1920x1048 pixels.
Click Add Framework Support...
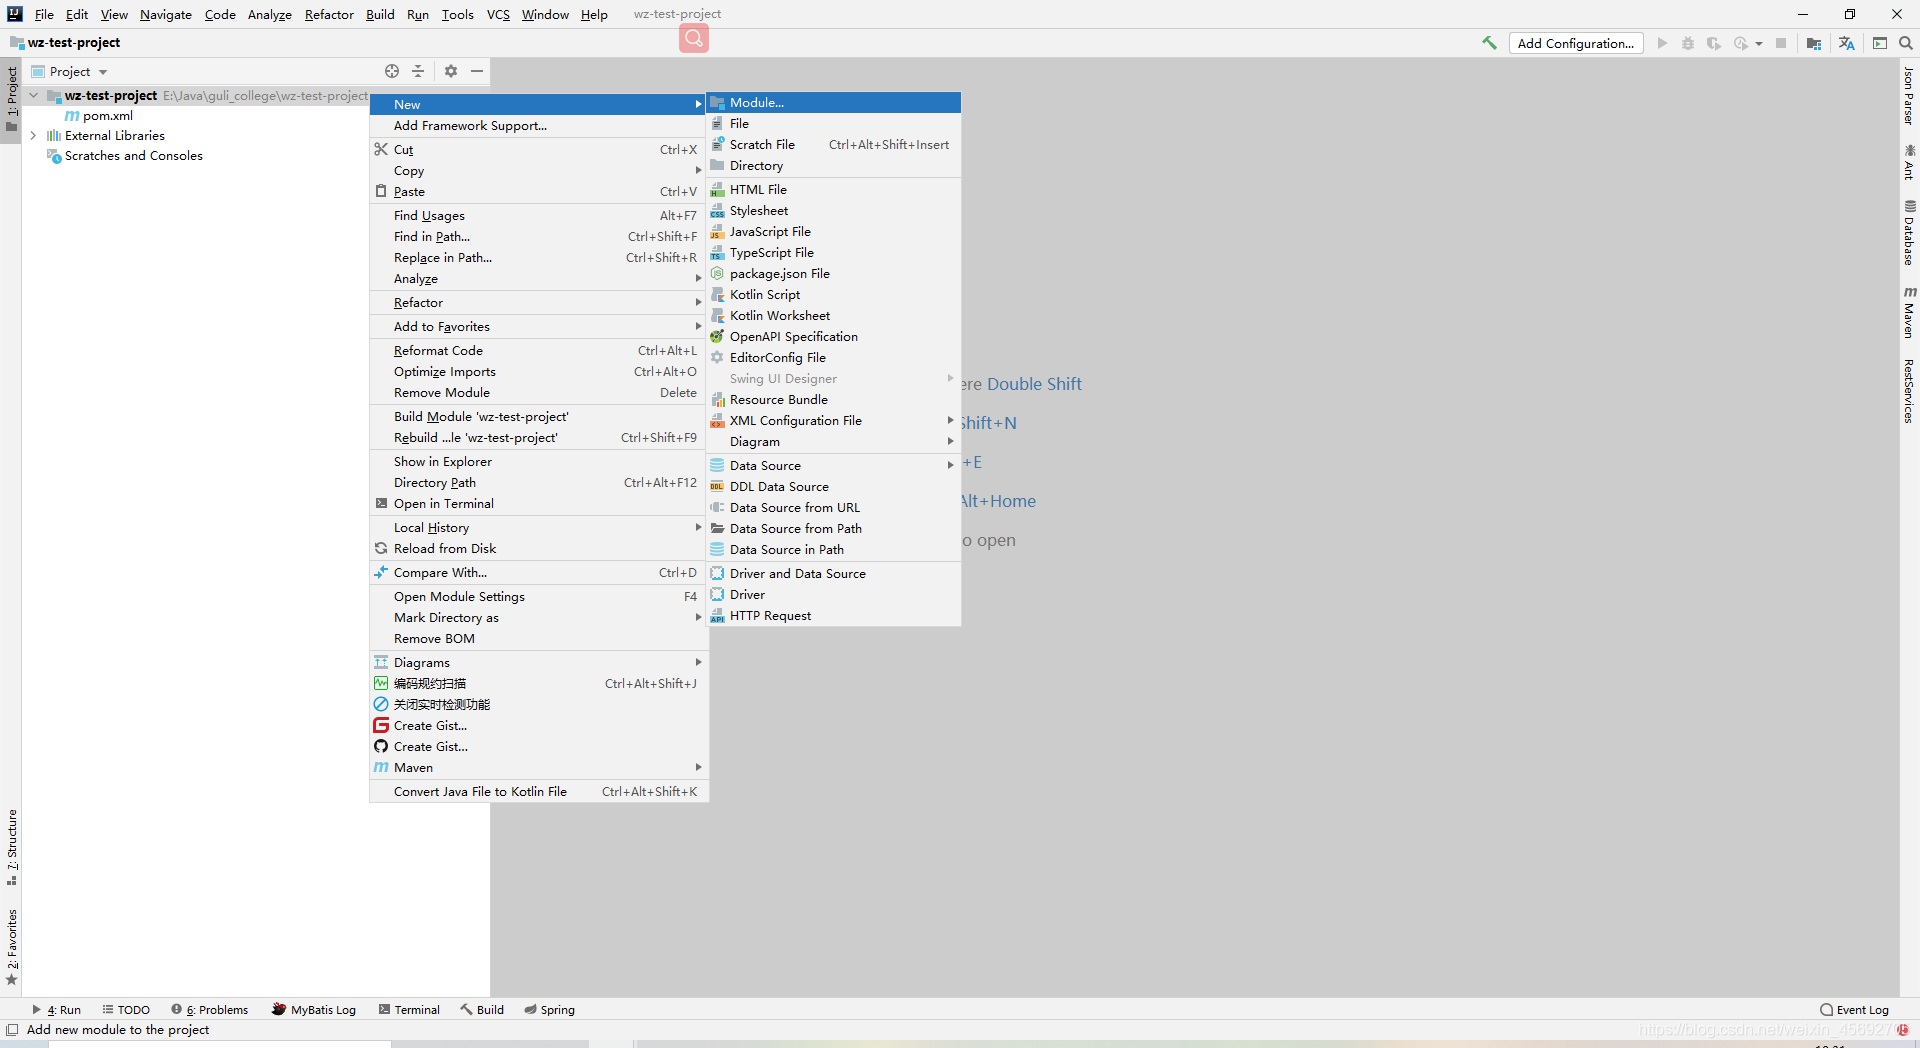click(x=539, y=126)
